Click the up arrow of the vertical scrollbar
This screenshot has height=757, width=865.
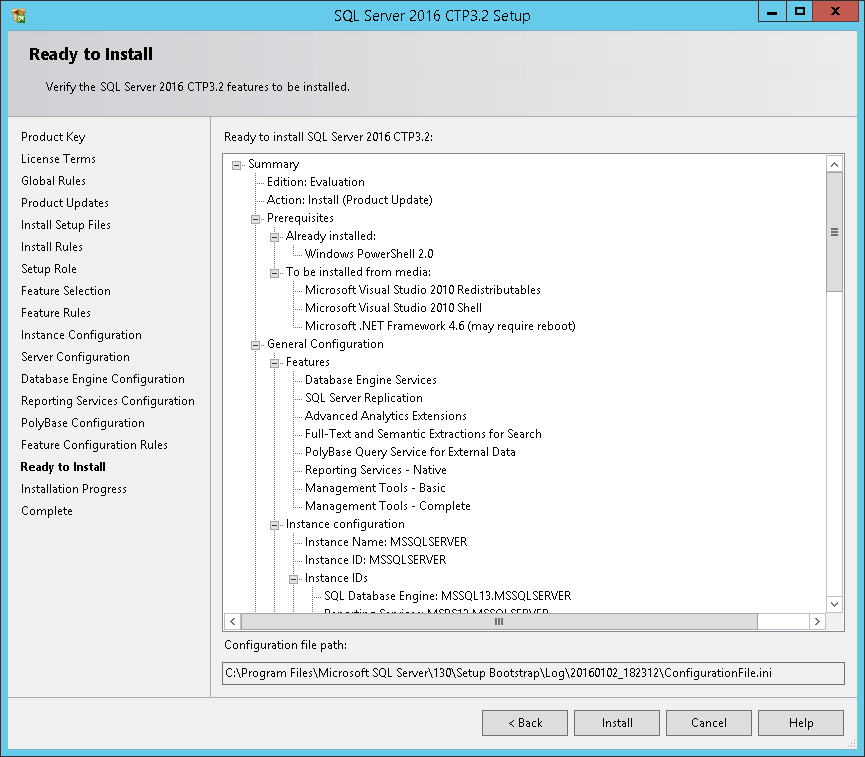(835, 164)
